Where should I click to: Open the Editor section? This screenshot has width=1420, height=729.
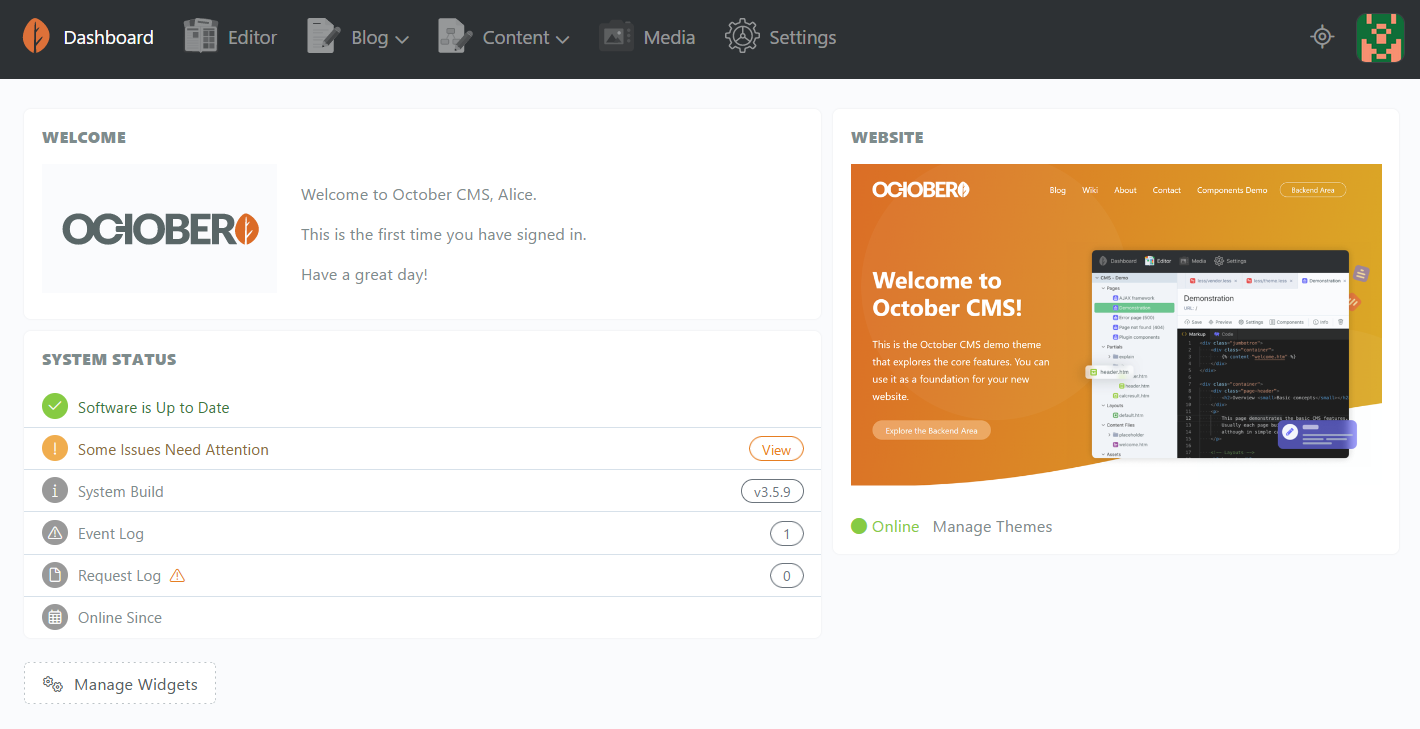(252, 38)
